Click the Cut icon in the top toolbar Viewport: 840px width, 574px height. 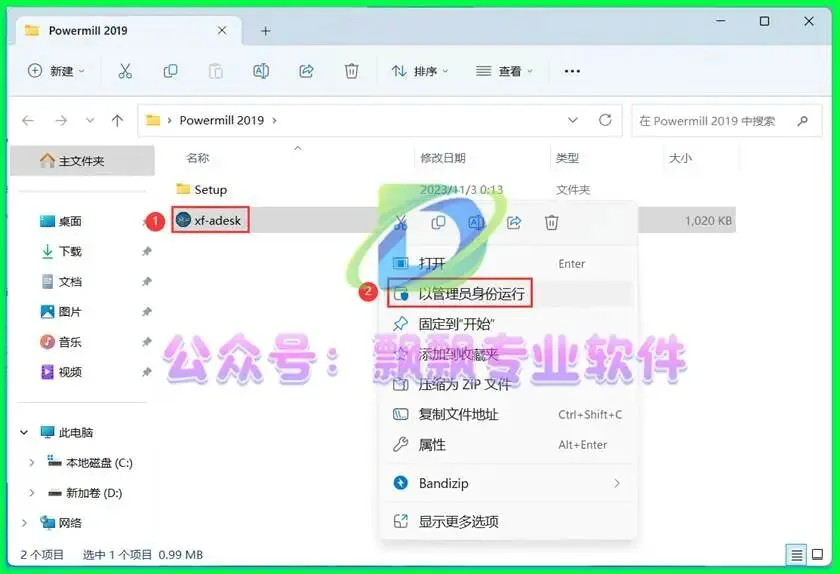[x=125, y=71]
